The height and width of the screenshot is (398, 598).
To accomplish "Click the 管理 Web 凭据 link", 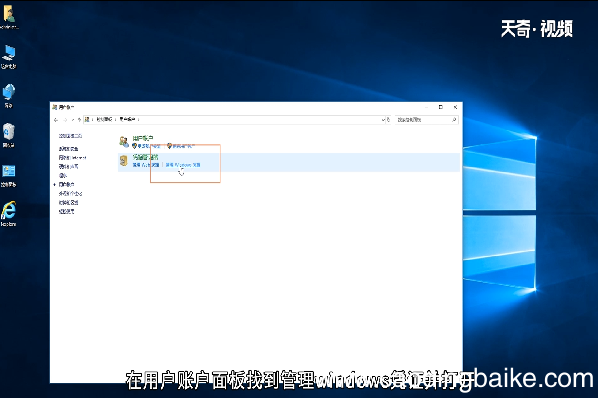I will 146,165.
